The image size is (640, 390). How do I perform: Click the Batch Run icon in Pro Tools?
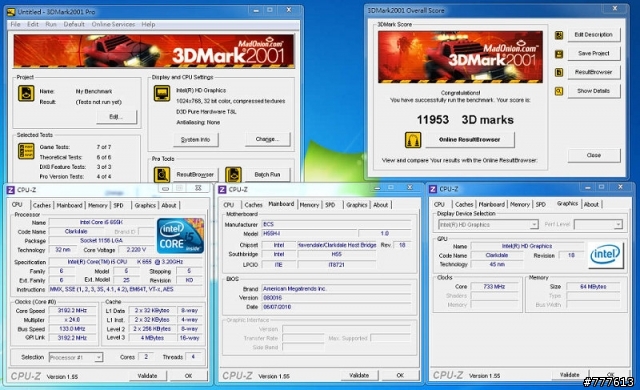coord(233,175)
